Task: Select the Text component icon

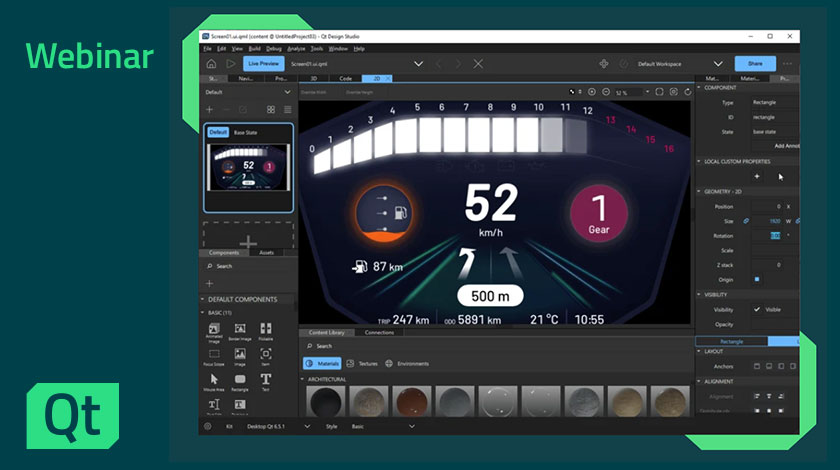Action: (266, 380)
